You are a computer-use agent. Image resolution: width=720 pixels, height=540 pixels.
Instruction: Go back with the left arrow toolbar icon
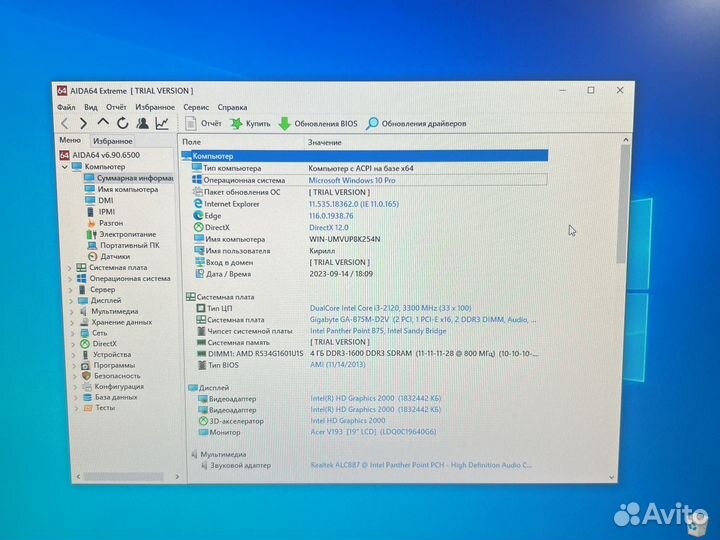coord(65,123)
